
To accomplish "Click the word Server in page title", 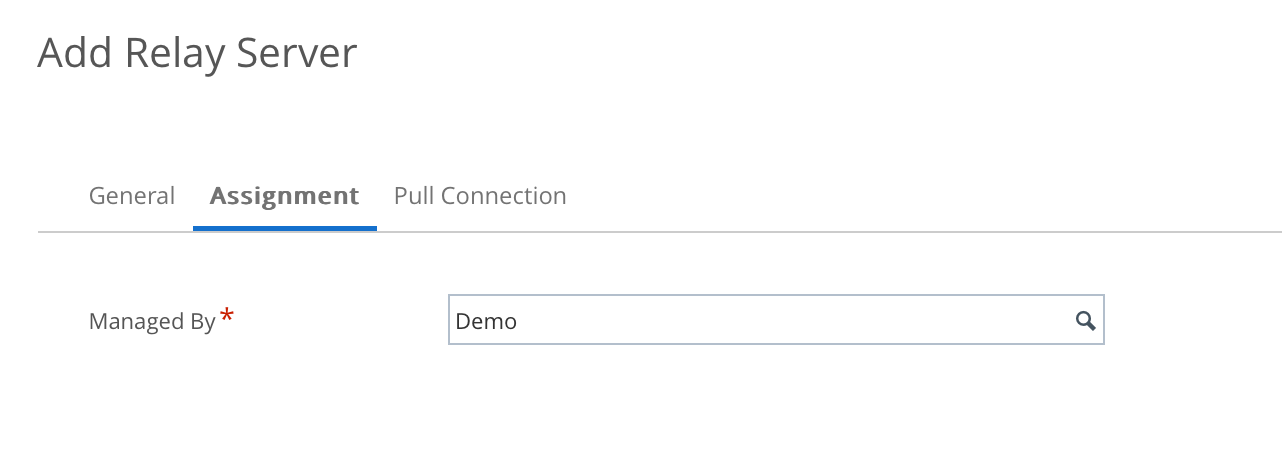I will coord(296,54).
